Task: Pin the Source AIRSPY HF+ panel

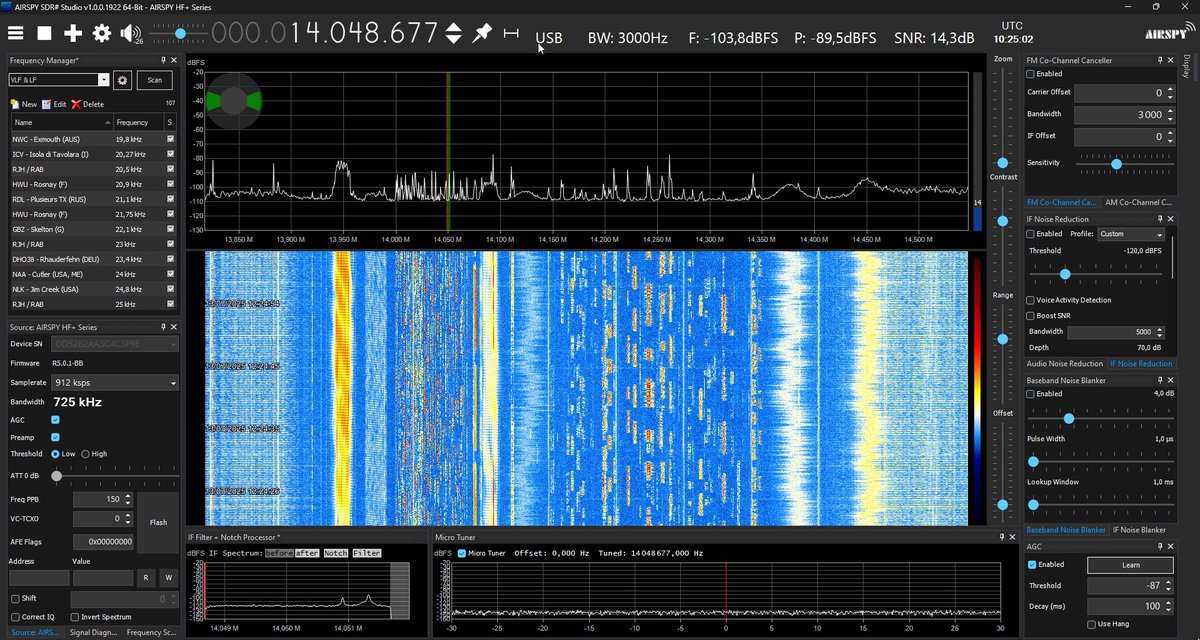Action: pyautogui.click(x=163, y=327)
